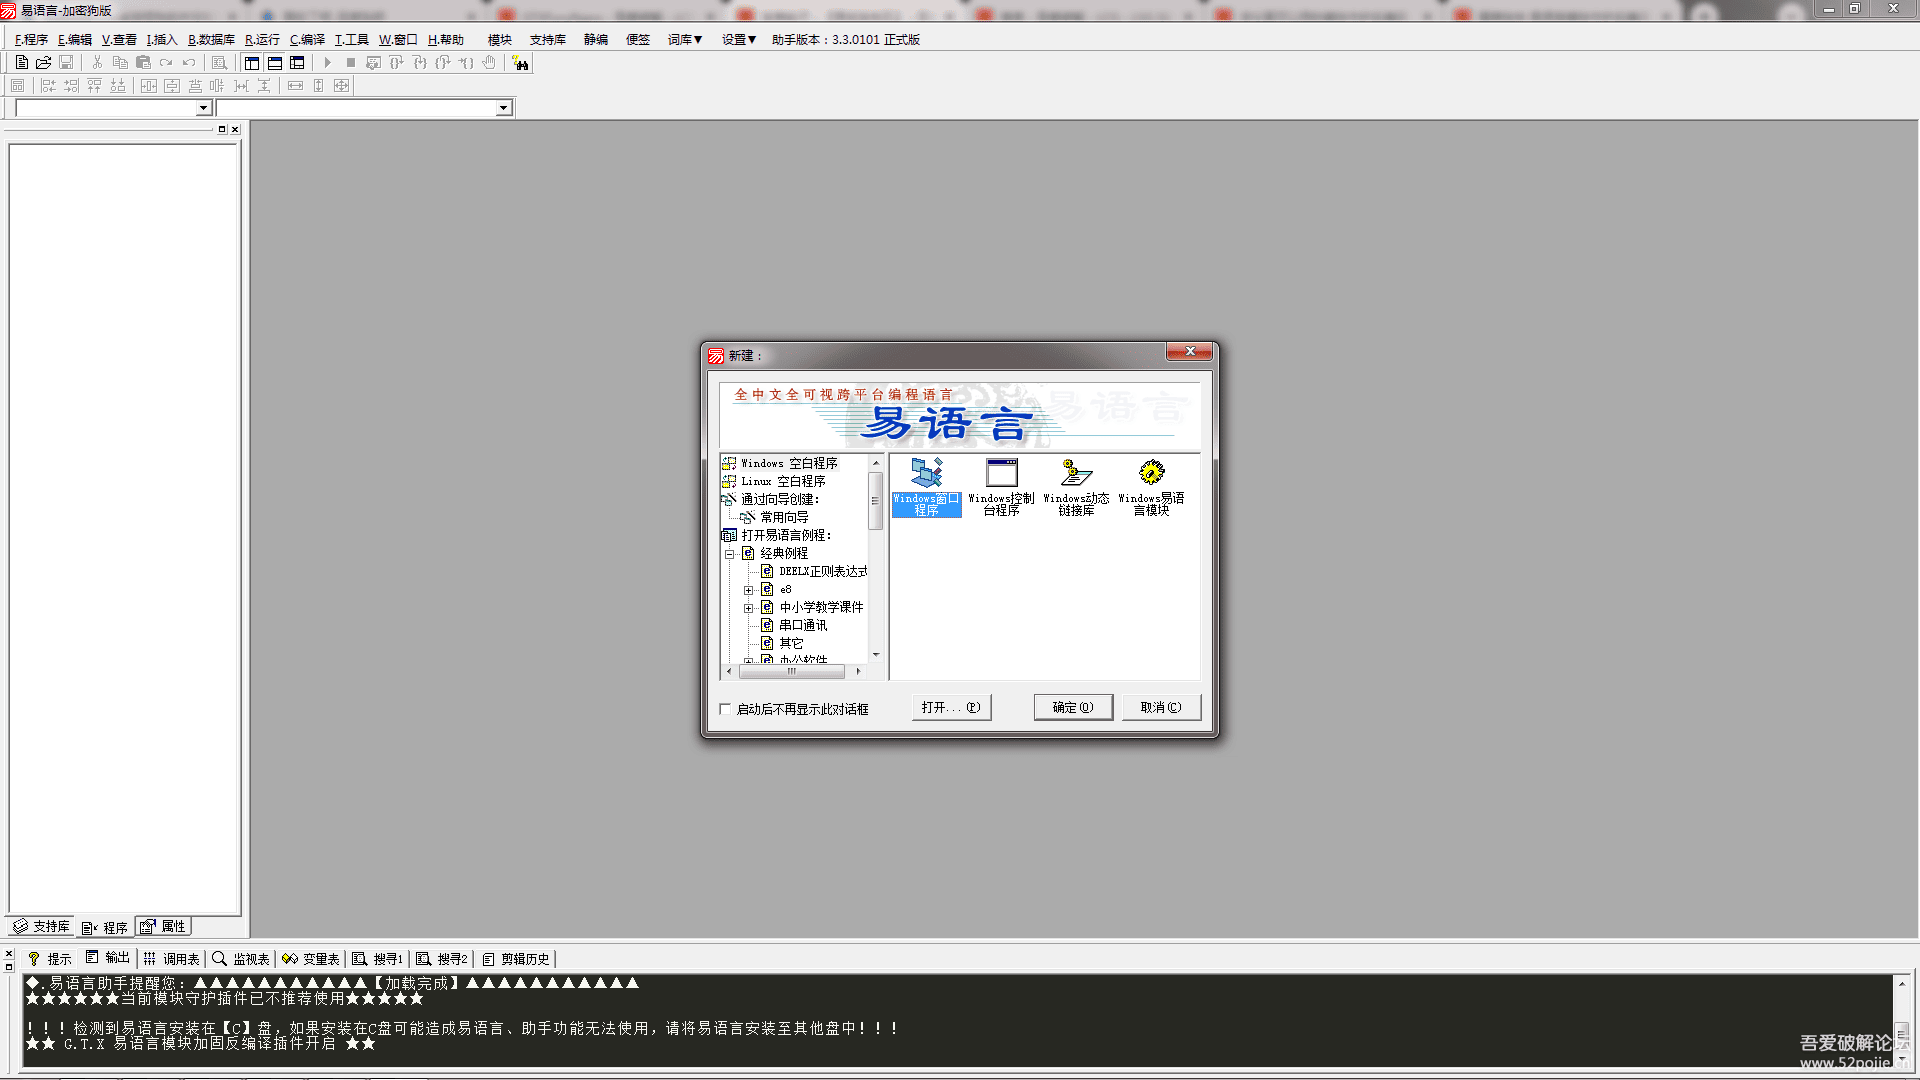
Task: Click the binoculars search help icon
Action: [x=520, y=63]
